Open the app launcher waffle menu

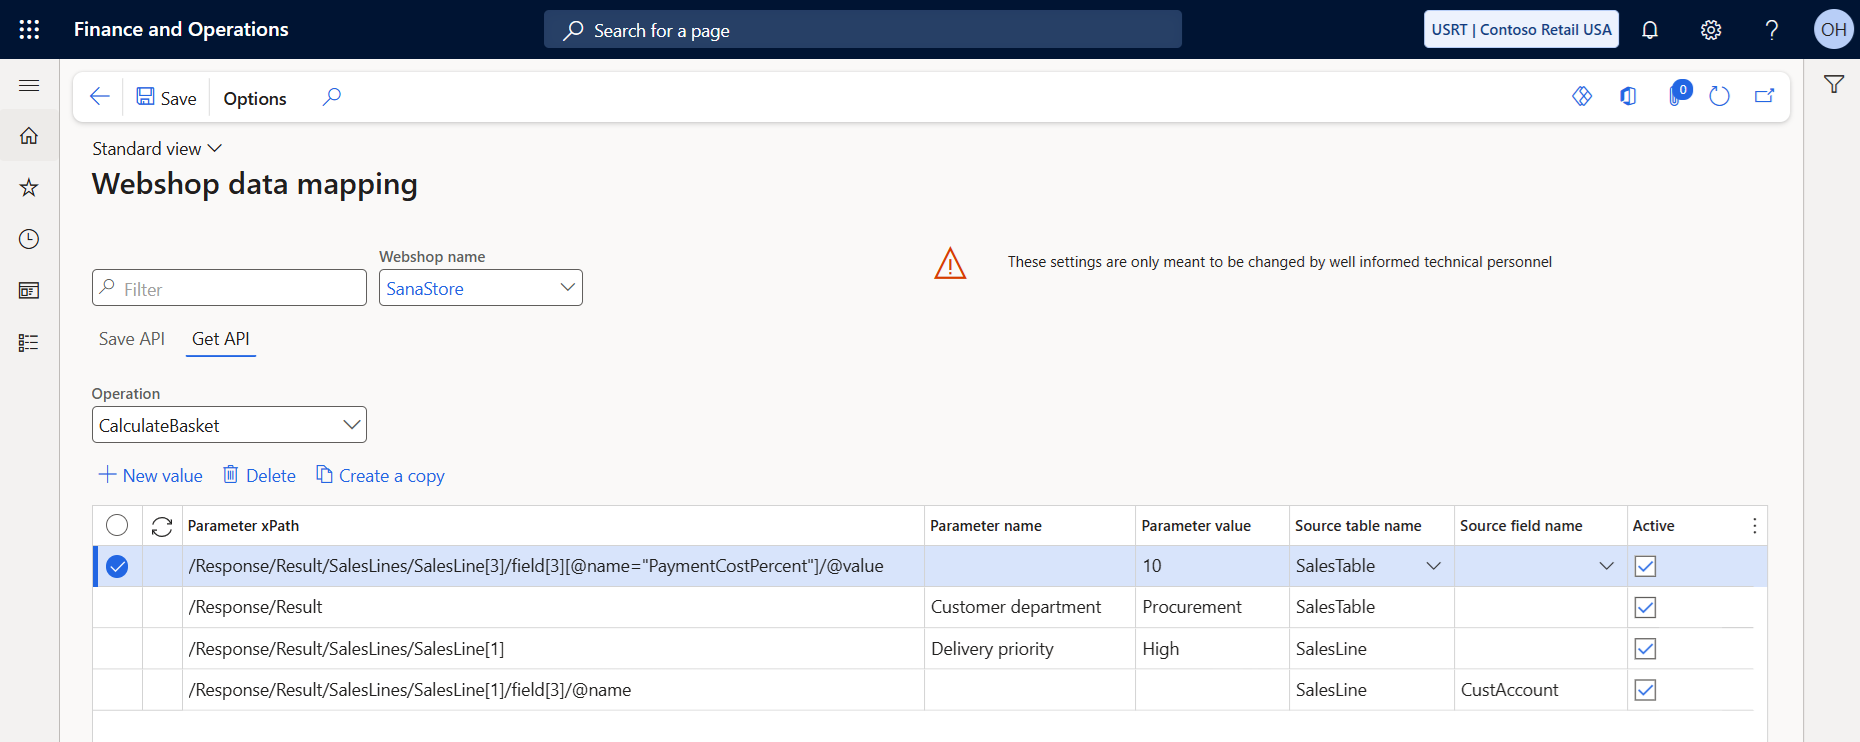pyautogui.click(x=29, y=29)
